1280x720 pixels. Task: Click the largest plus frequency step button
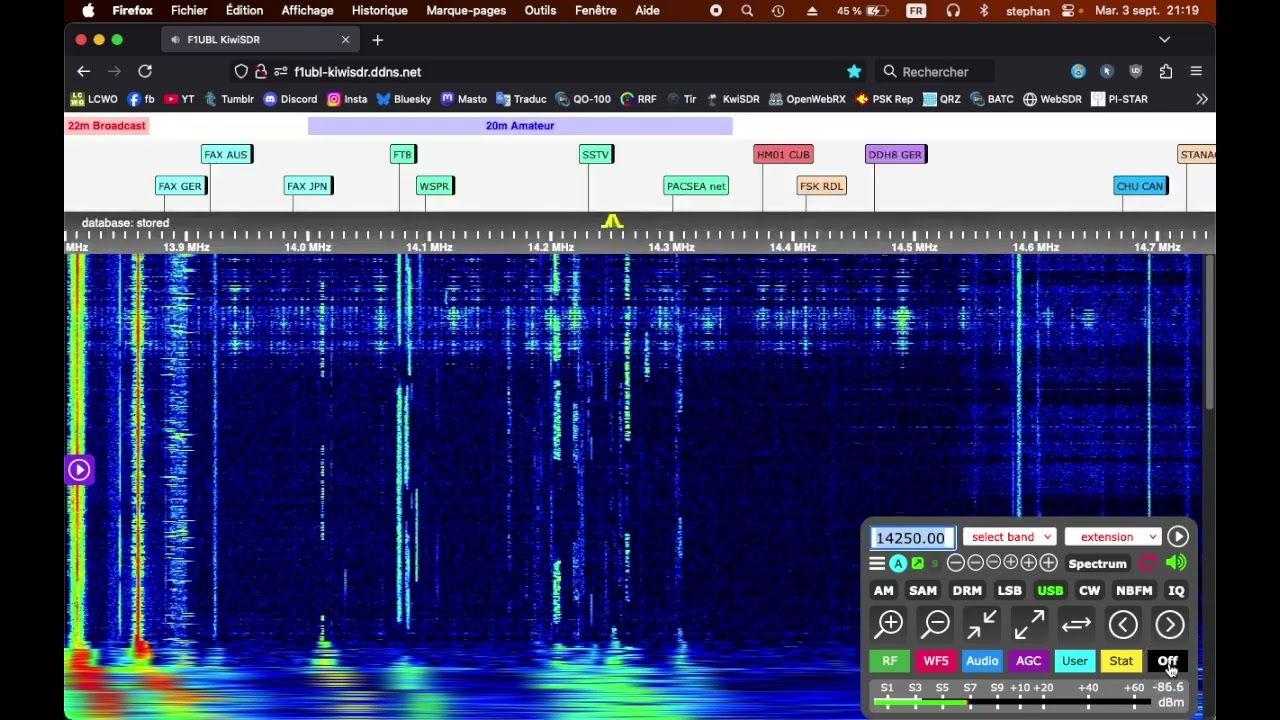click(x=1048, y=564)
